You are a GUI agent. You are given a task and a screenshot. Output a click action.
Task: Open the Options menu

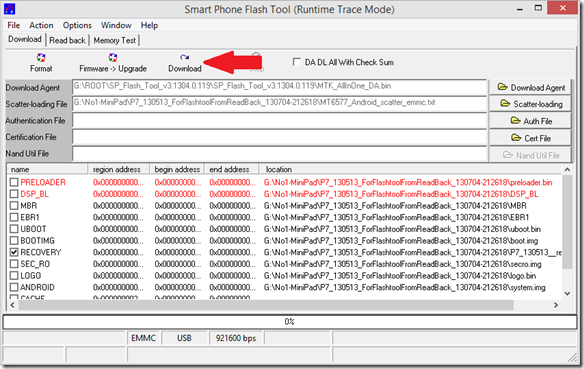(x=77, y=25)
